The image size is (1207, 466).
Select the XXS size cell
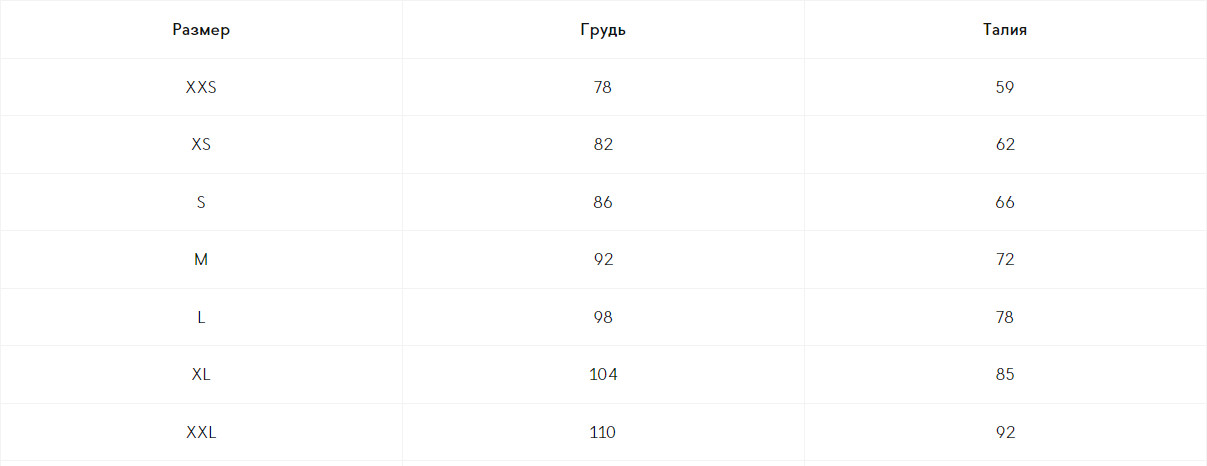201,87
